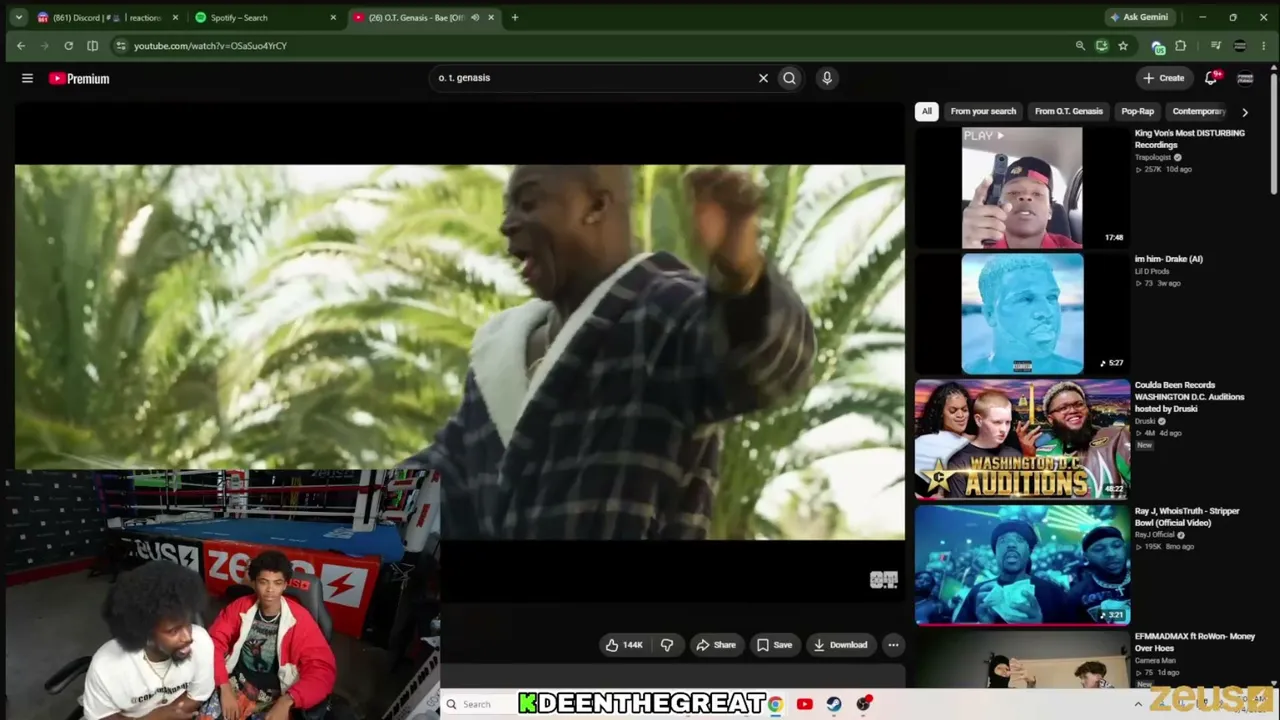
Task: Click the Windows taskbar Search box
Action: coord(478,704)
